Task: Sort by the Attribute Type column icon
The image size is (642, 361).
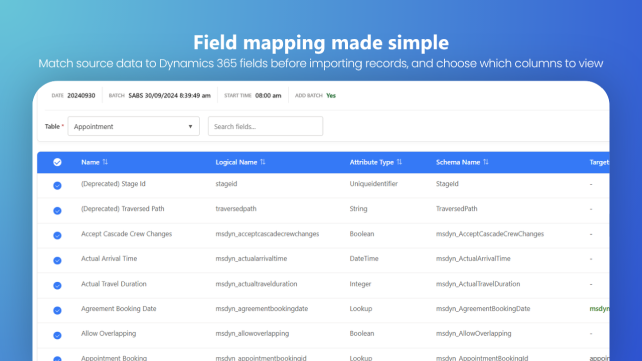Action: pyautogui.click(x=399, y=162)
